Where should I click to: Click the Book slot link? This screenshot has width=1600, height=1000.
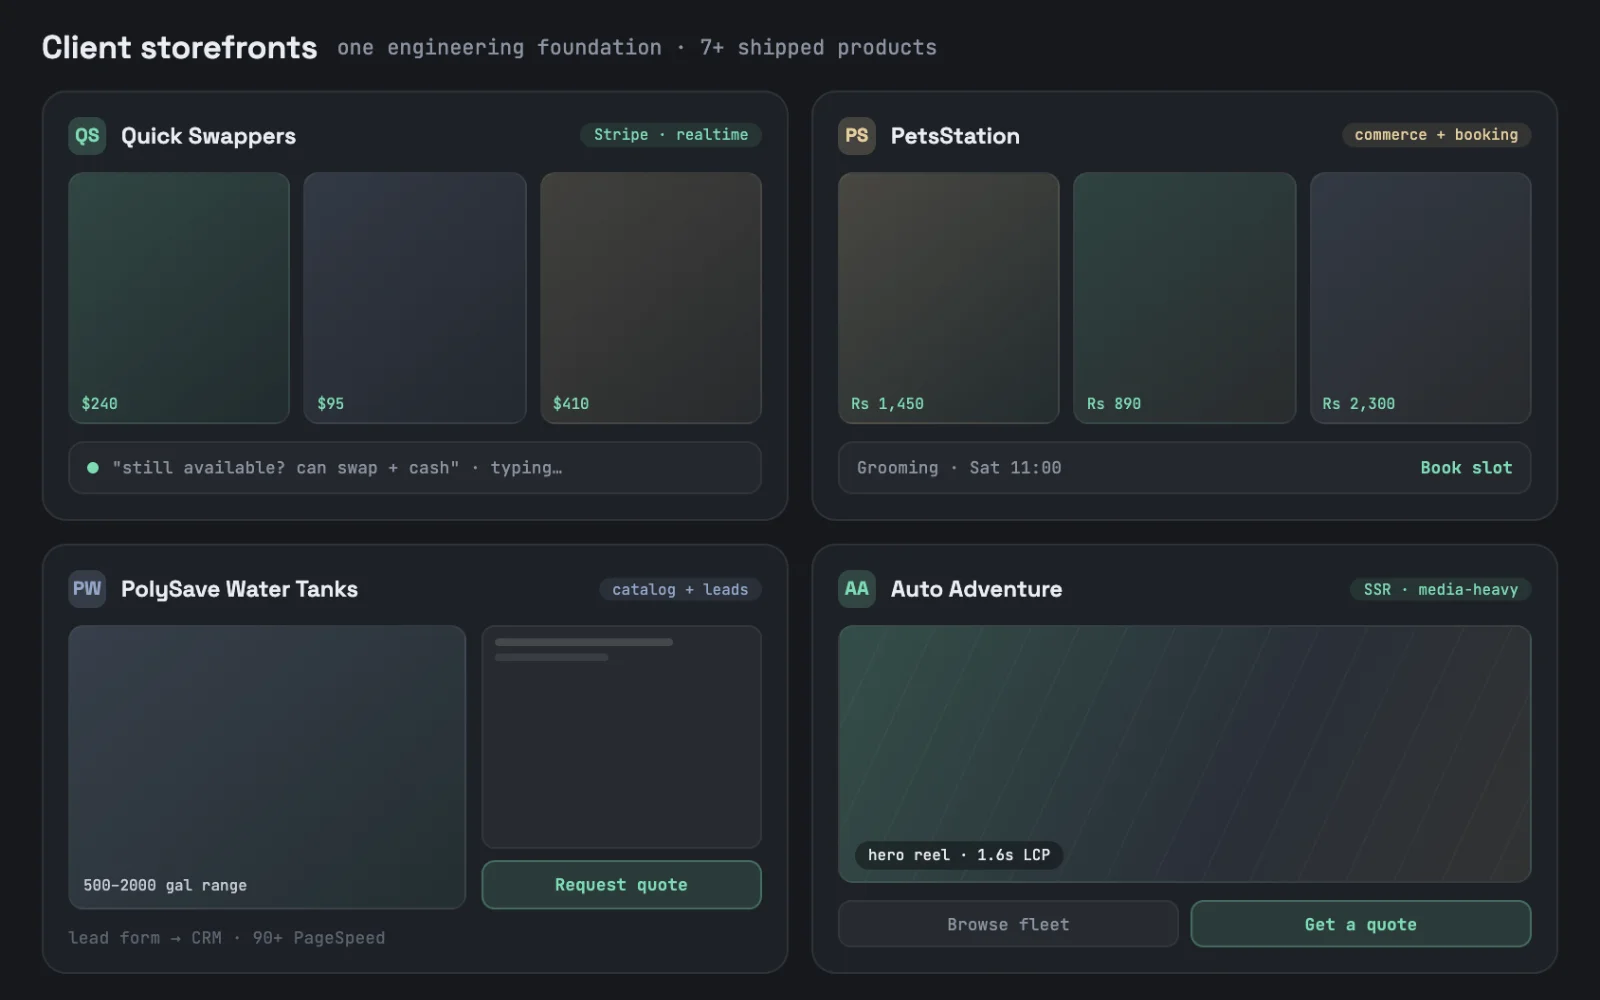[1466, 468]
